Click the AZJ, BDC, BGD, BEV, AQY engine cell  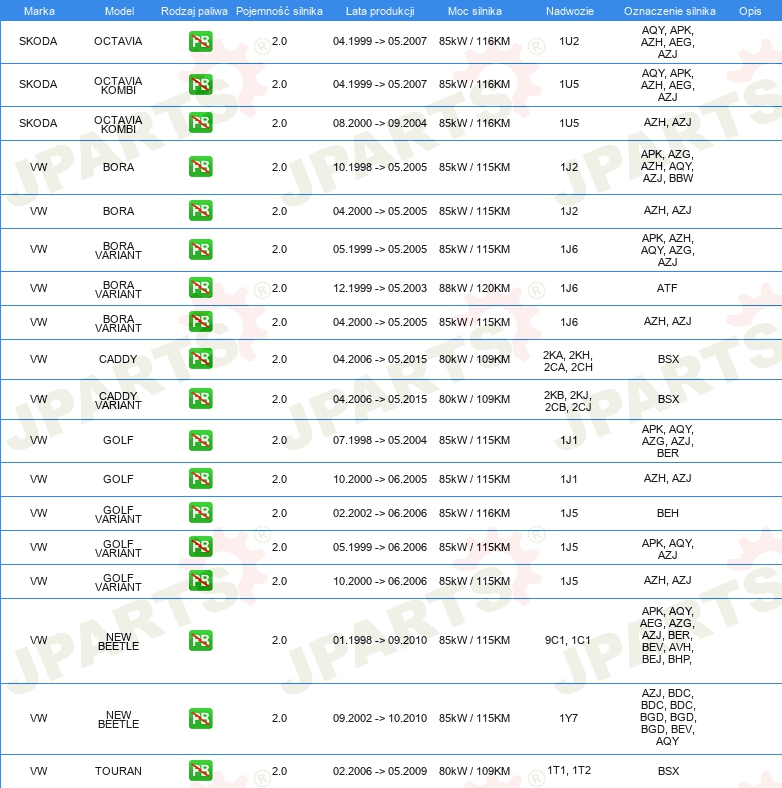667,717
